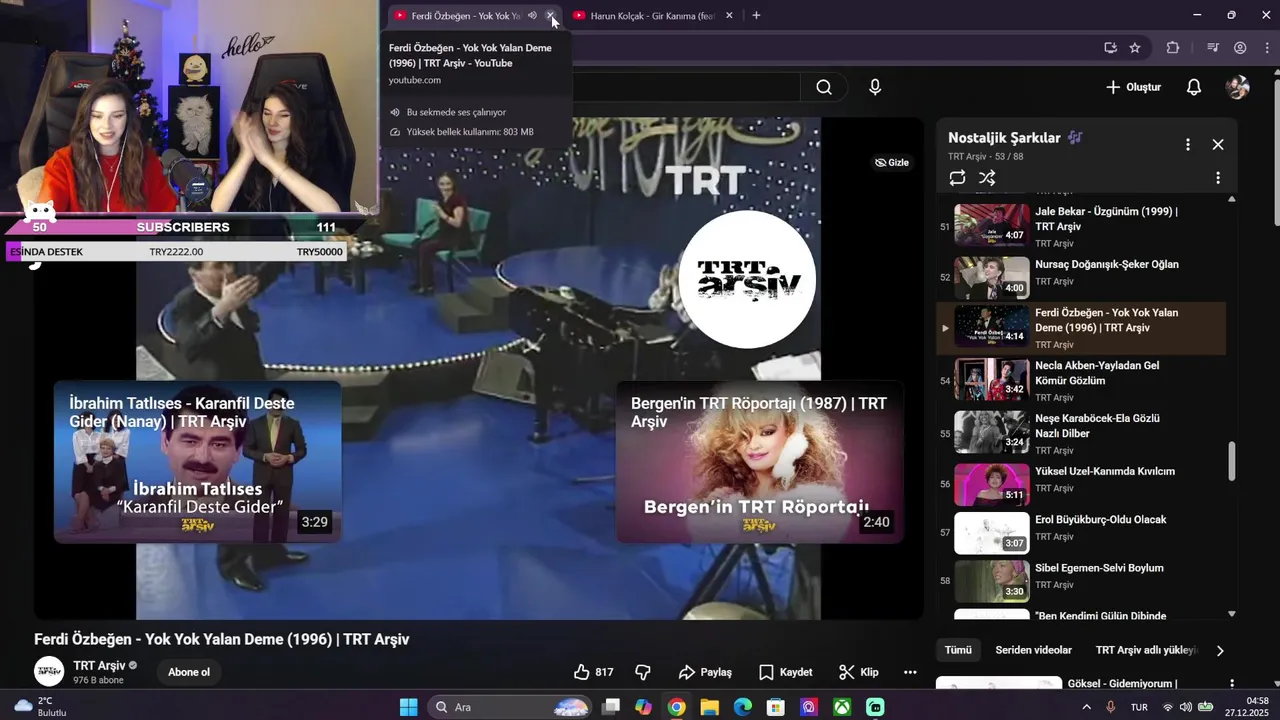Open three-dot menu below playlist close button
Screen dimensions: 1280x720
pyautogui.click(x=1218, y=178)
